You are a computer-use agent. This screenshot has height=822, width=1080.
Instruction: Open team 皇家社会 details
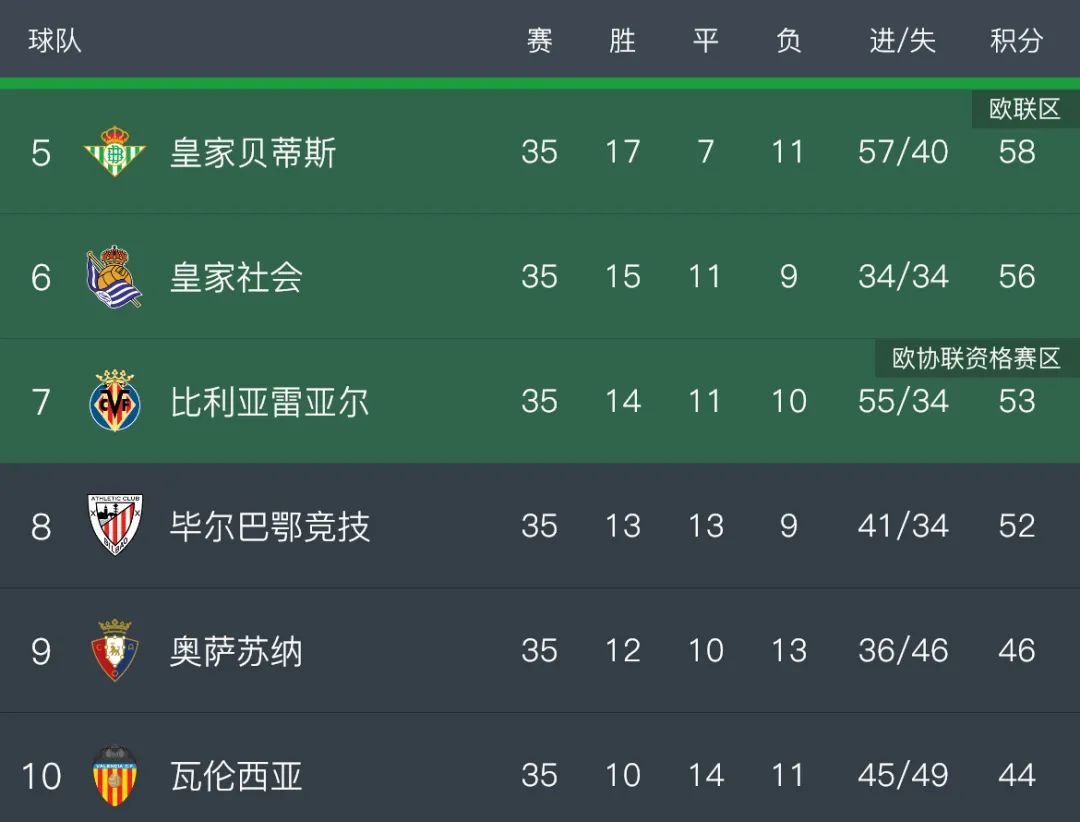pos(236,277)
